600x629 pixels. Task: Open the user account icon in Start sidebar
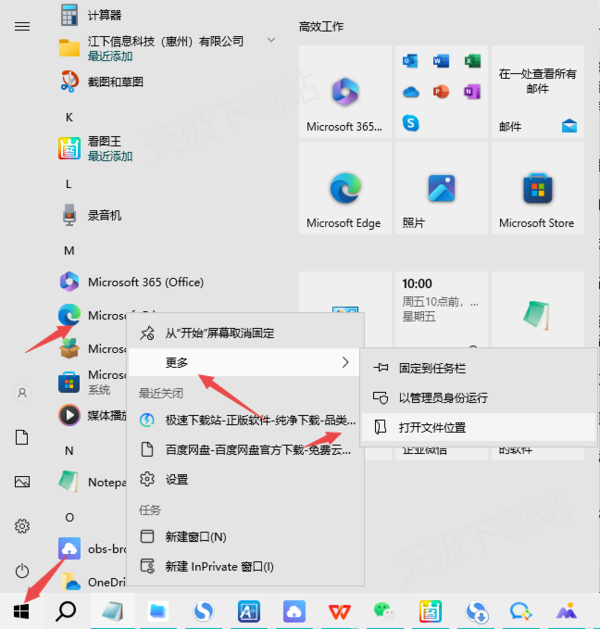click(22, 392)
